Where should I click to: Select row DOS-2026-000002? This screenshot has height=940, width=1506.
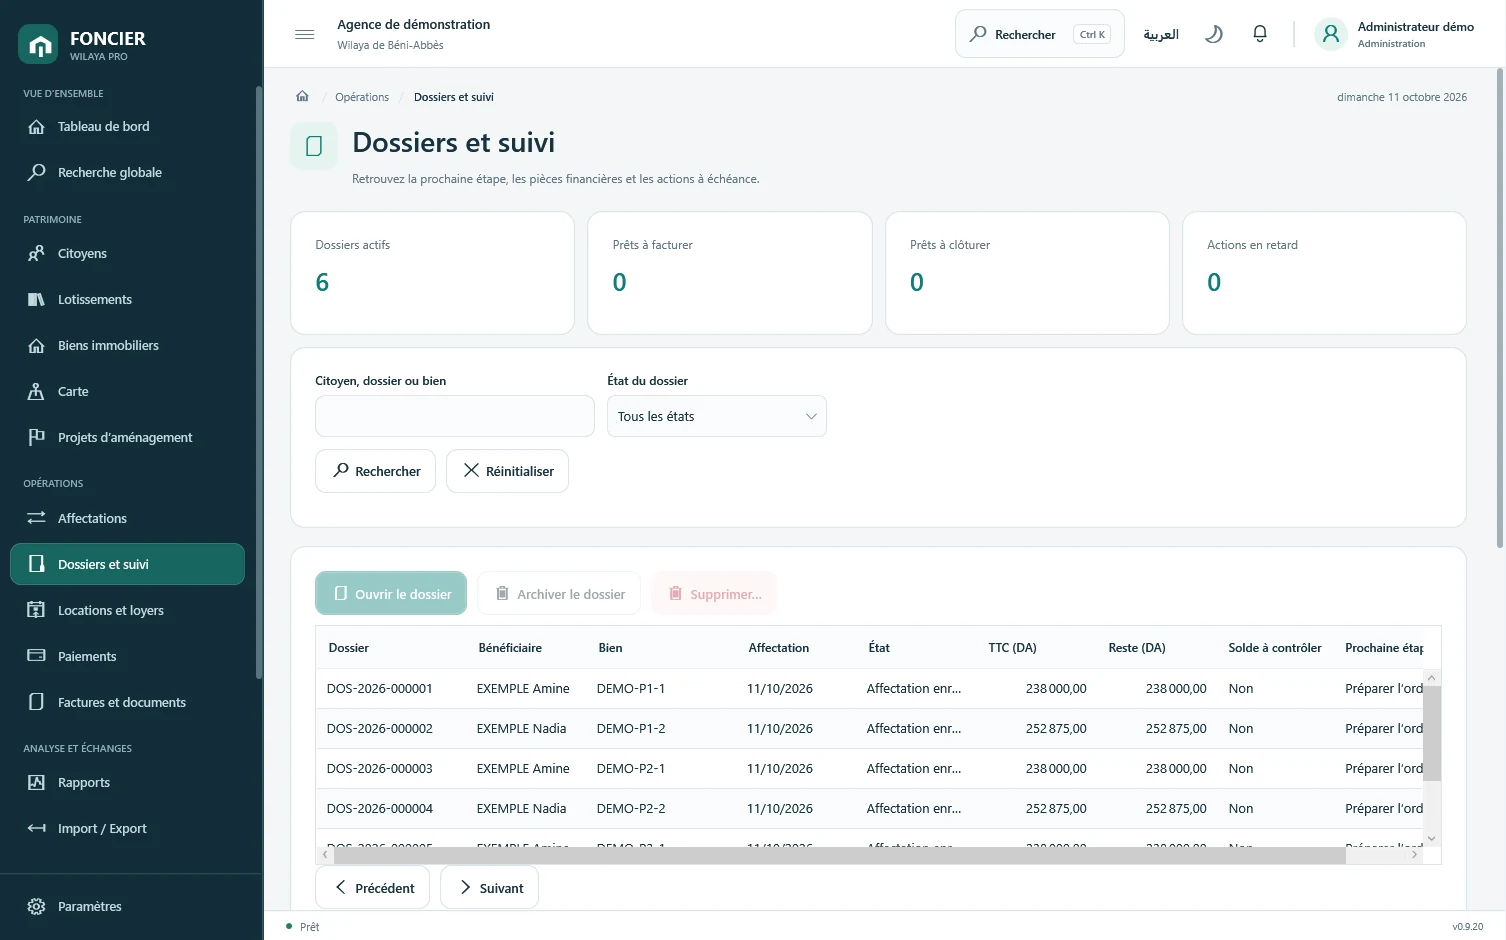coord(869,729)
